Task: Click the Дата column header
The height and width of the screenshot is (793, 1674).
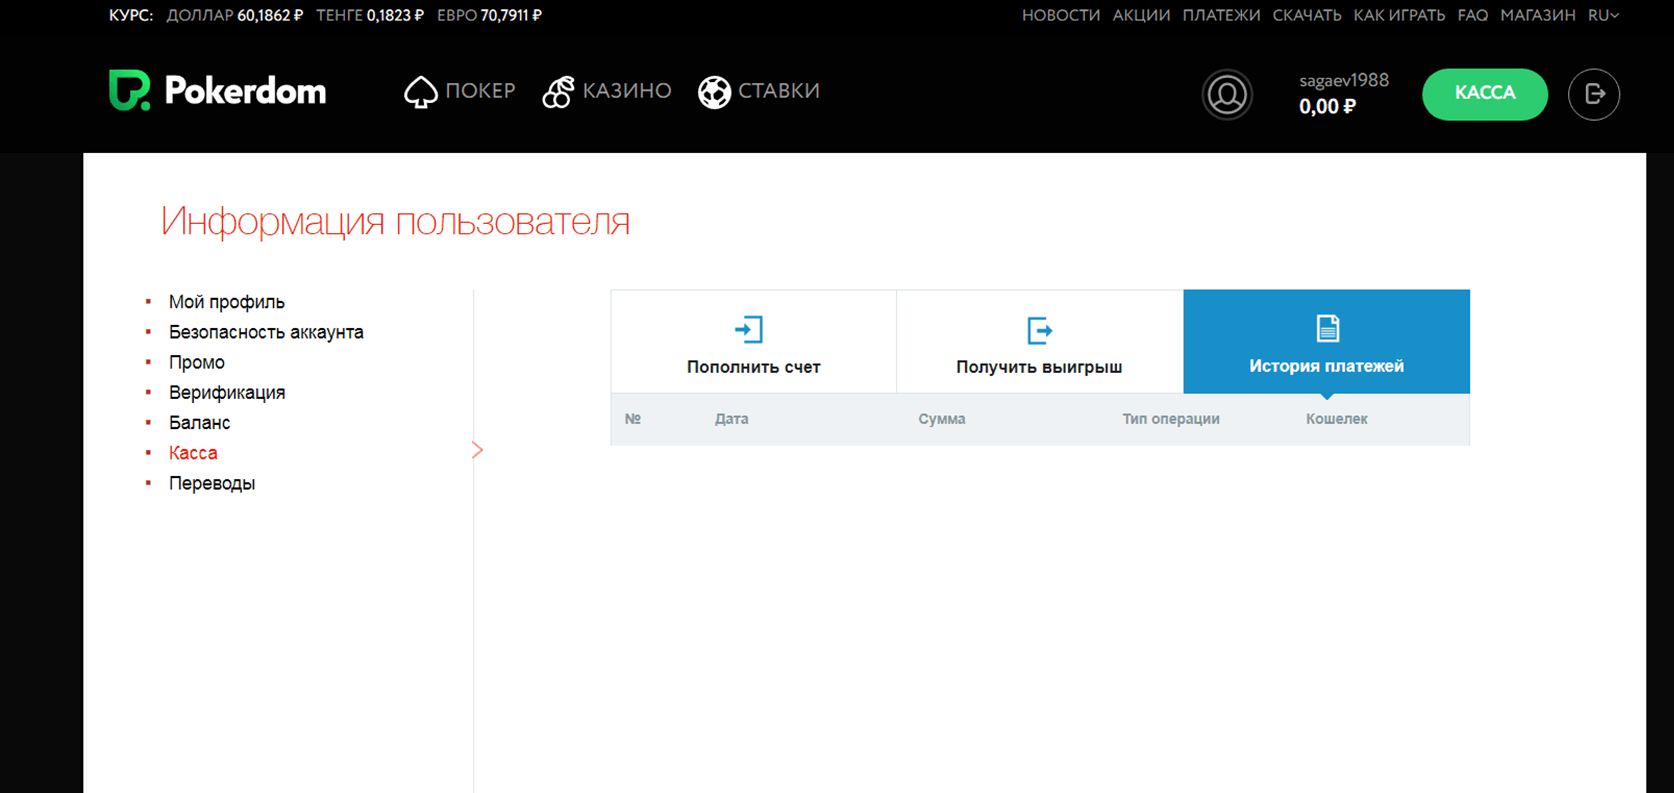Action: pos(731,419)
